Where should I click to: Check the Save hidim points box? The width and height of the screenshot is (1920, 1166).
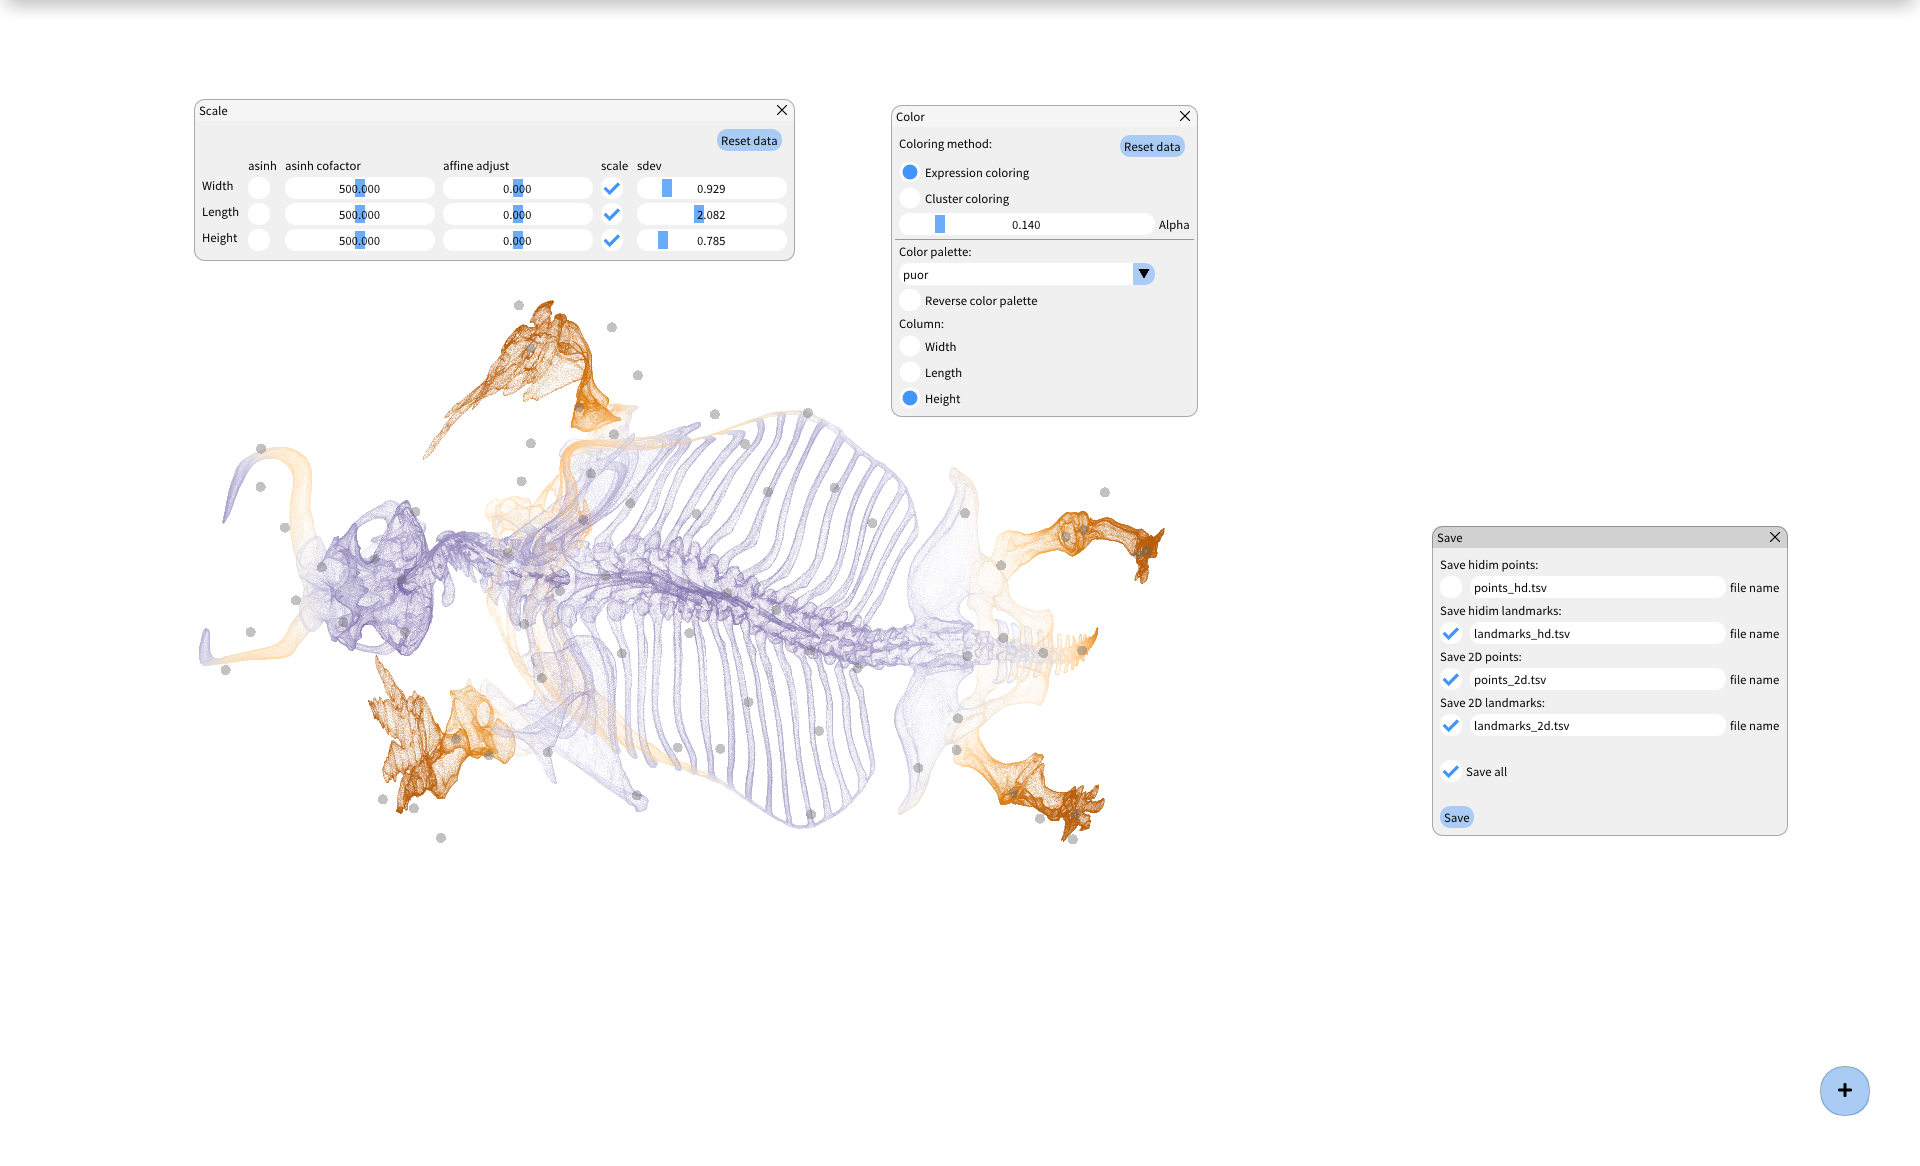pos(1451,588)
